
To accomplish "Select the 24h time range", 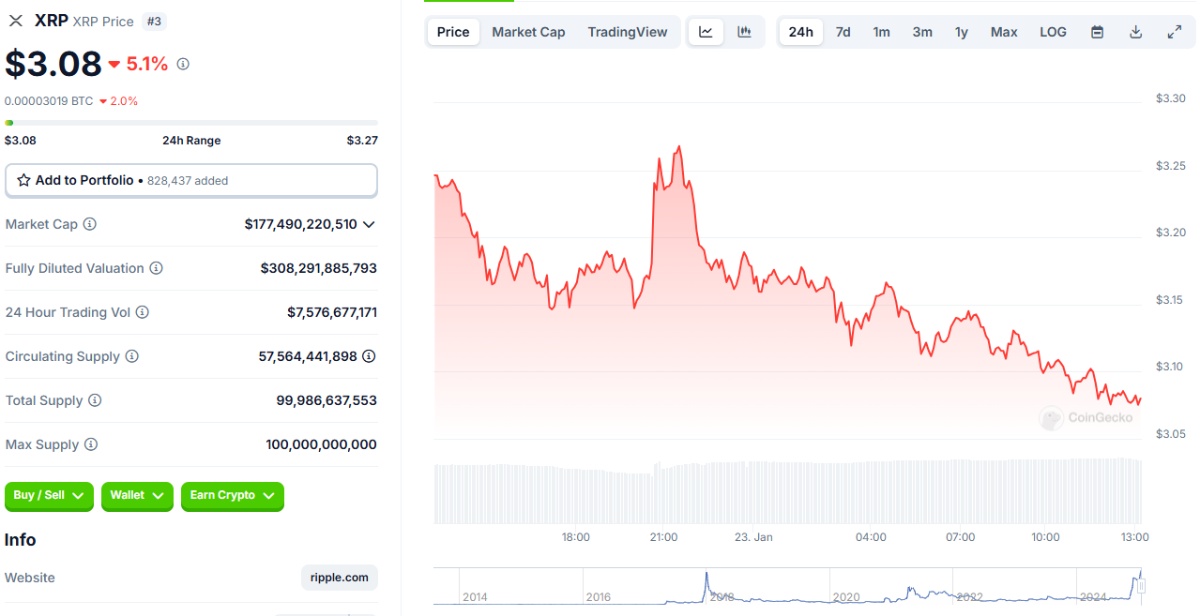I will (801, 32).
